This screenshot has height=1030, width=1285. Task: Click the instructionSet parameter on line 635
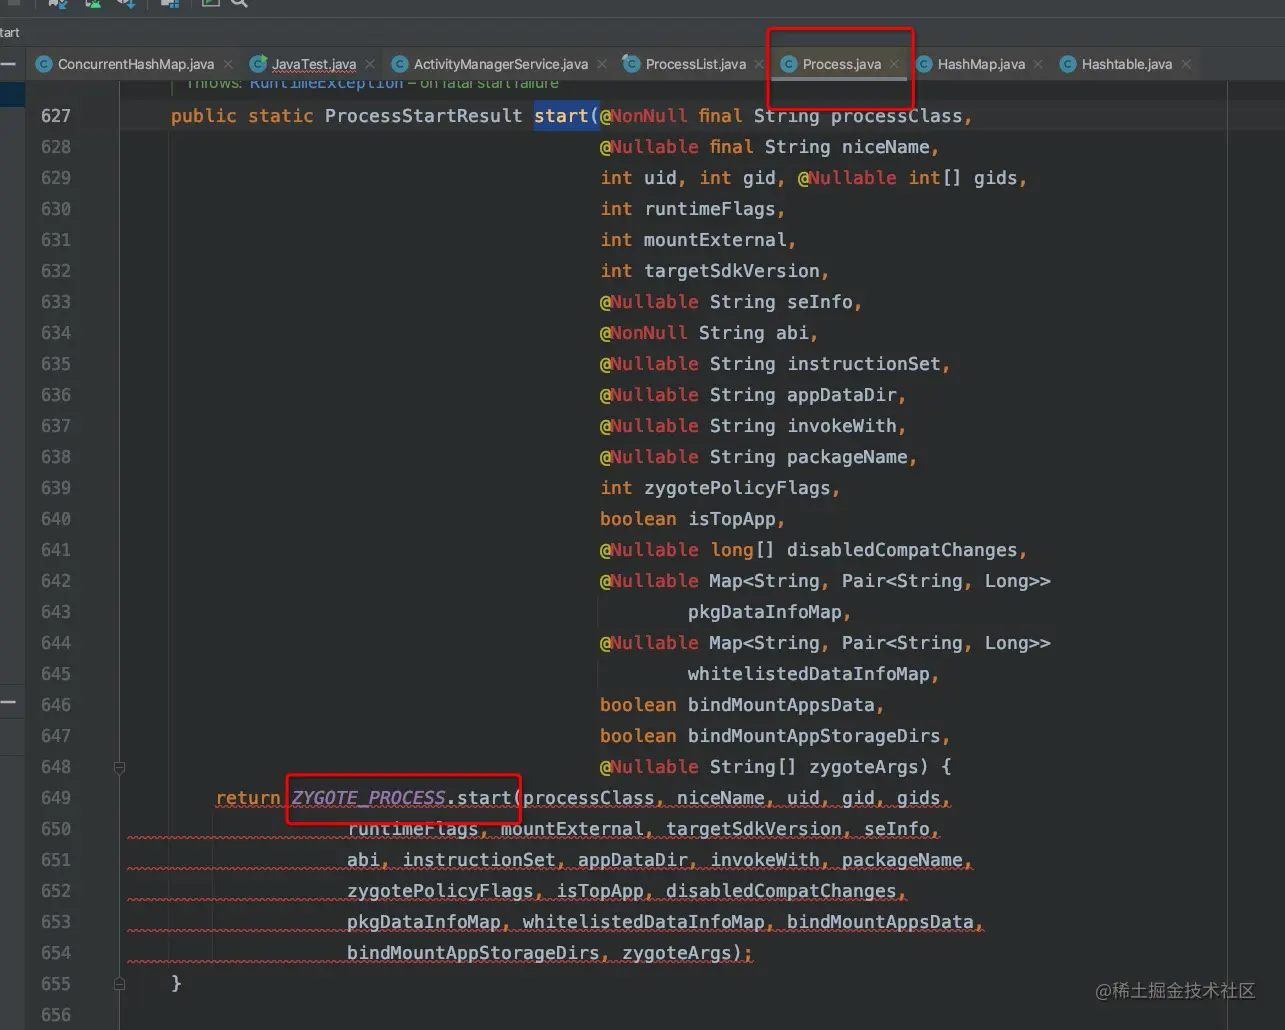point(864,364)
